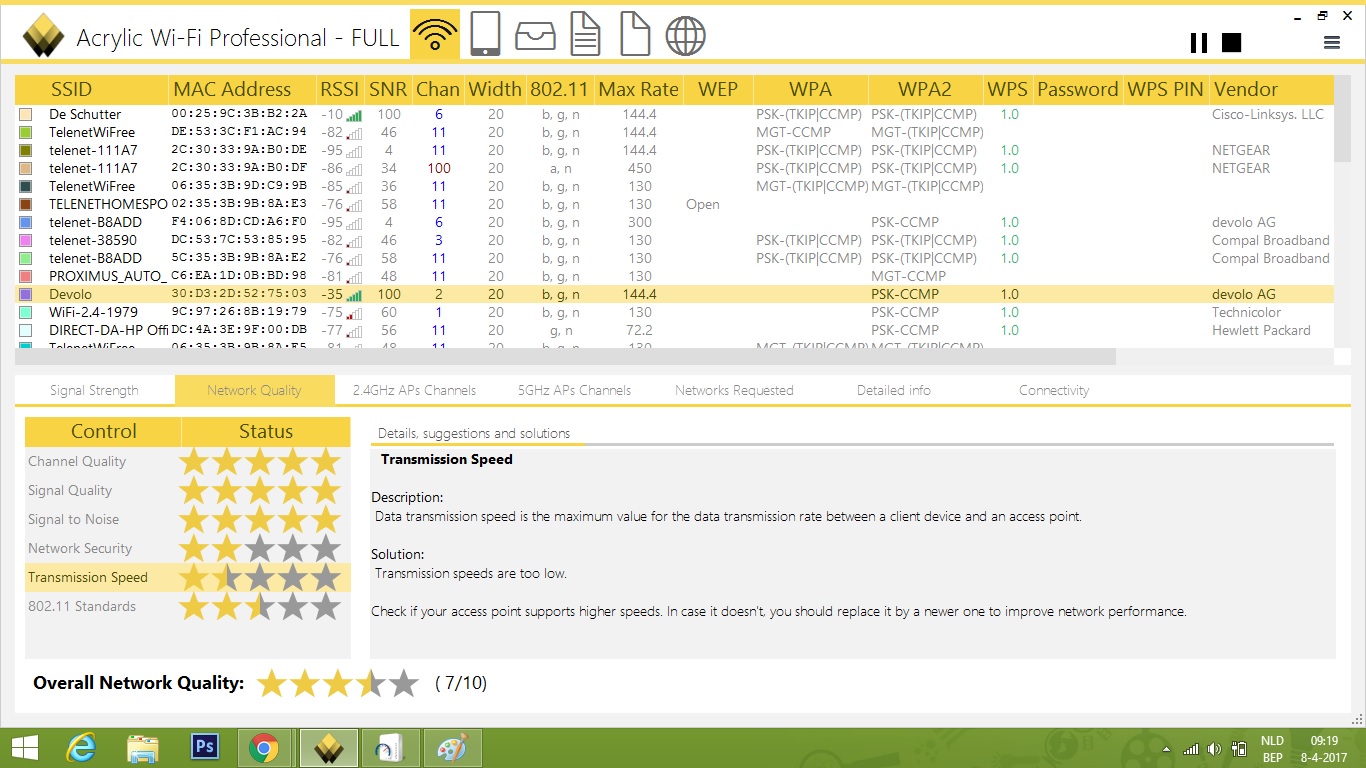Image resolution: width=1366 pixels, height=768 pixels.
Task: Click the Wi-Fi access points view icon
Action: coord(435,35)
